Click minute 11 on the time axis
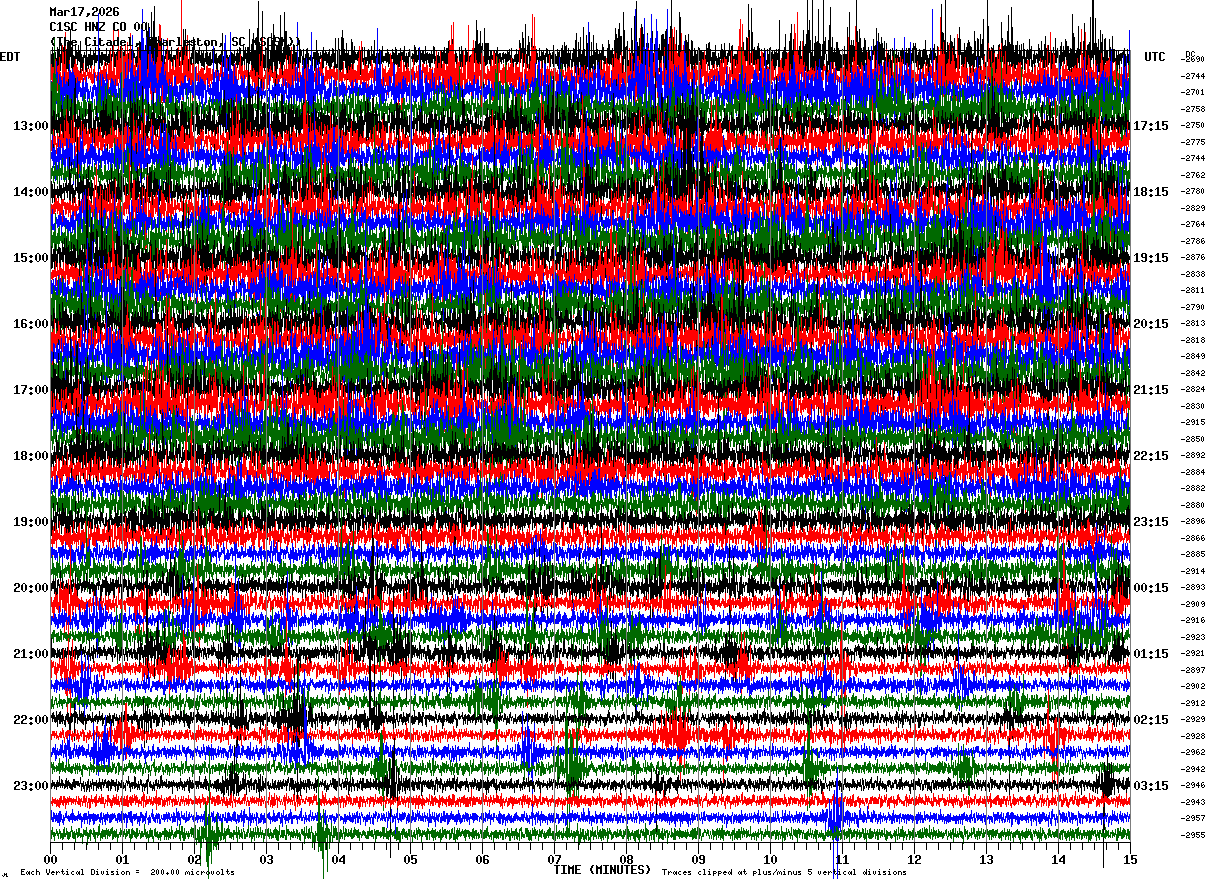Viewport: 1210px width, 886px height. 842,860
